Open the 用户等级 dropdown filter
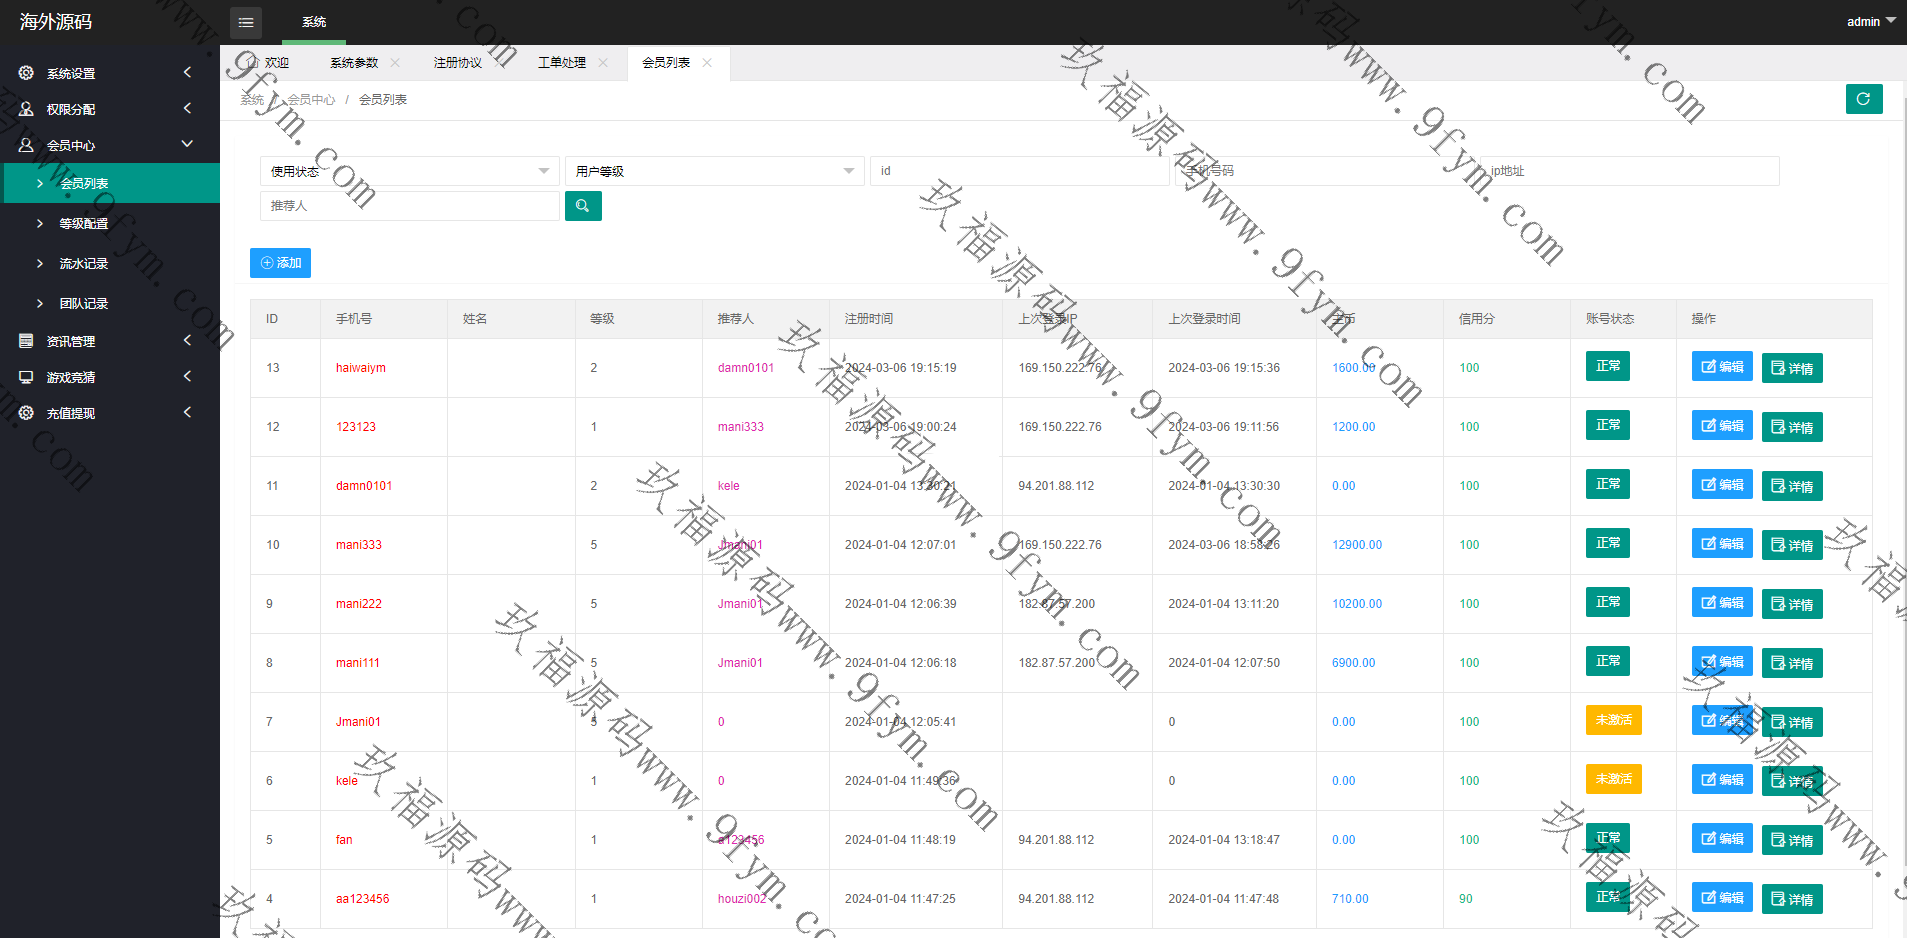The width and height of the screenshot is (1907, 938). click(713, 171)
